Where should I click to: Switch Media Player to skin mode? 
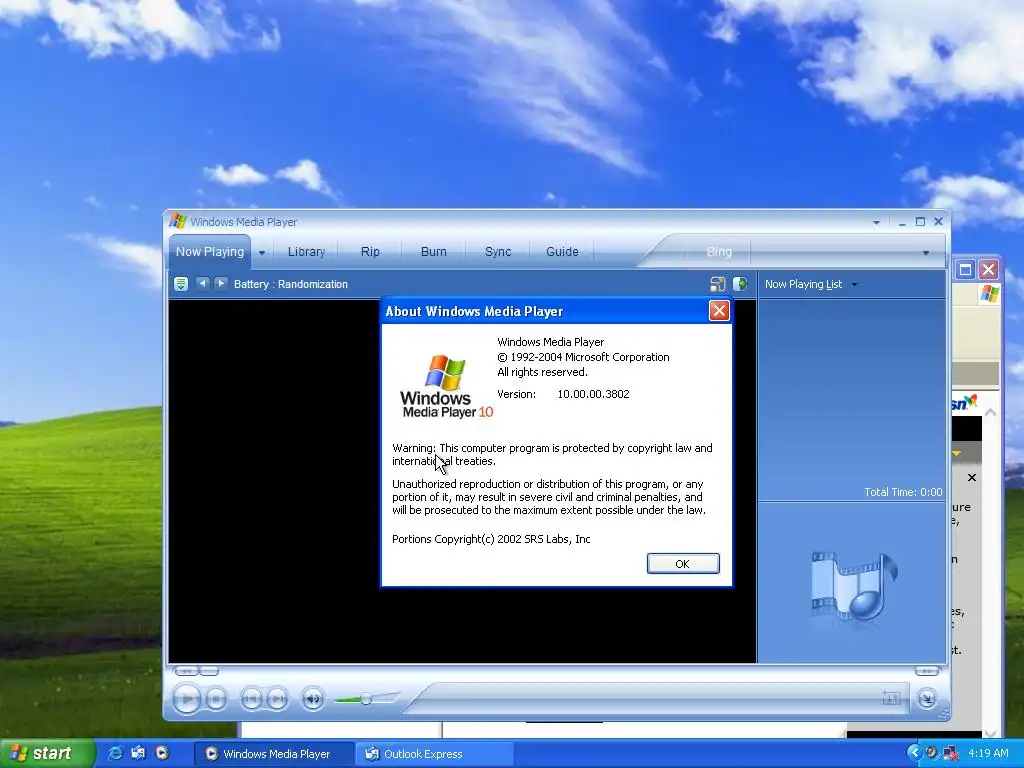click(927, 699)
